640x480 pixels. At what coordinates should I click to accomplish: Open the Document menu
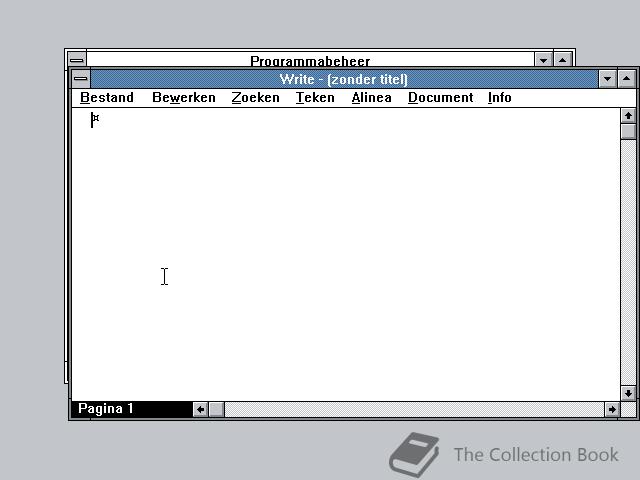440,98
